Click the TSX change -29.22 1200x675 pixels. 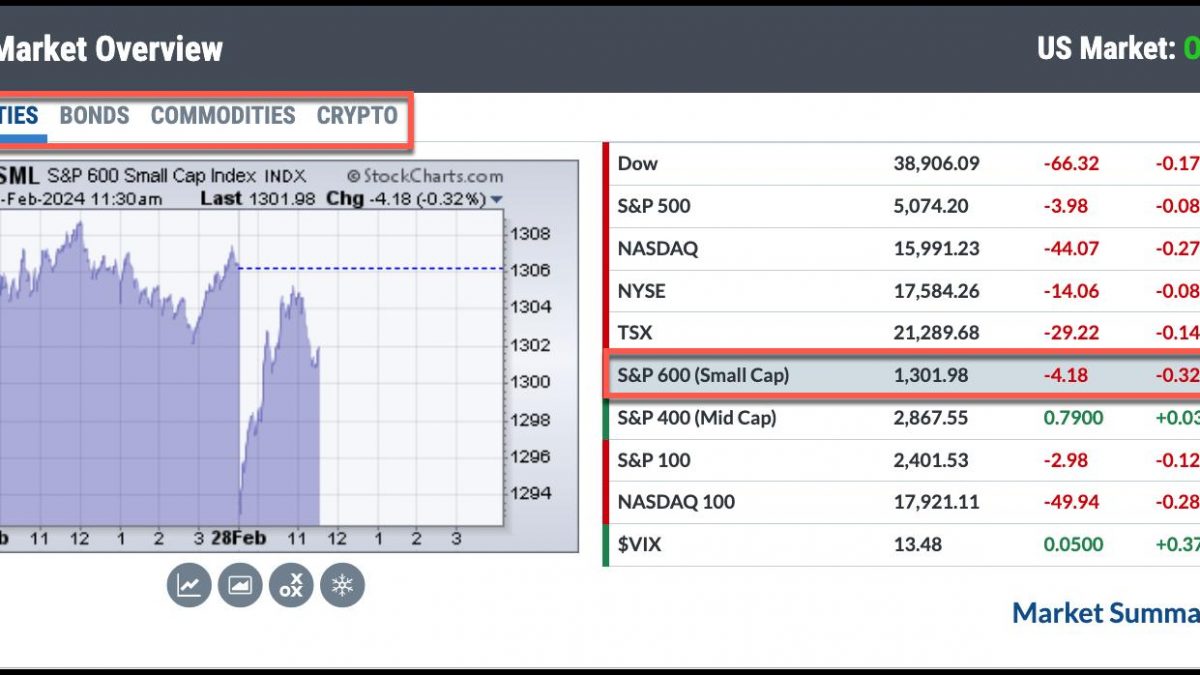[x=1071, y=333]
